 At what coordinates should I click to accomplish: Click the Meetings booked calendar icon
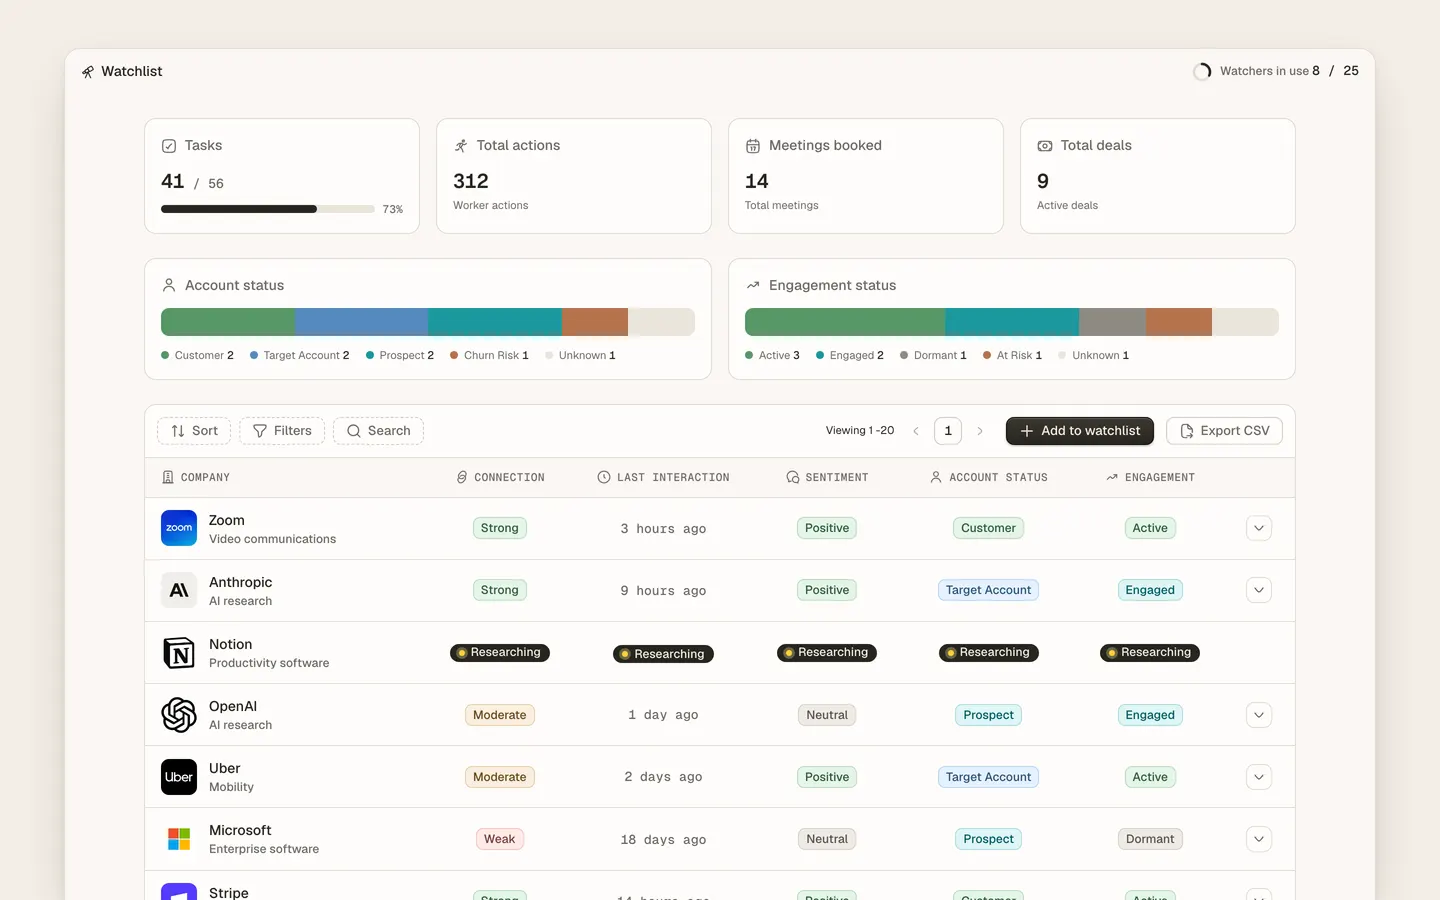753,146
